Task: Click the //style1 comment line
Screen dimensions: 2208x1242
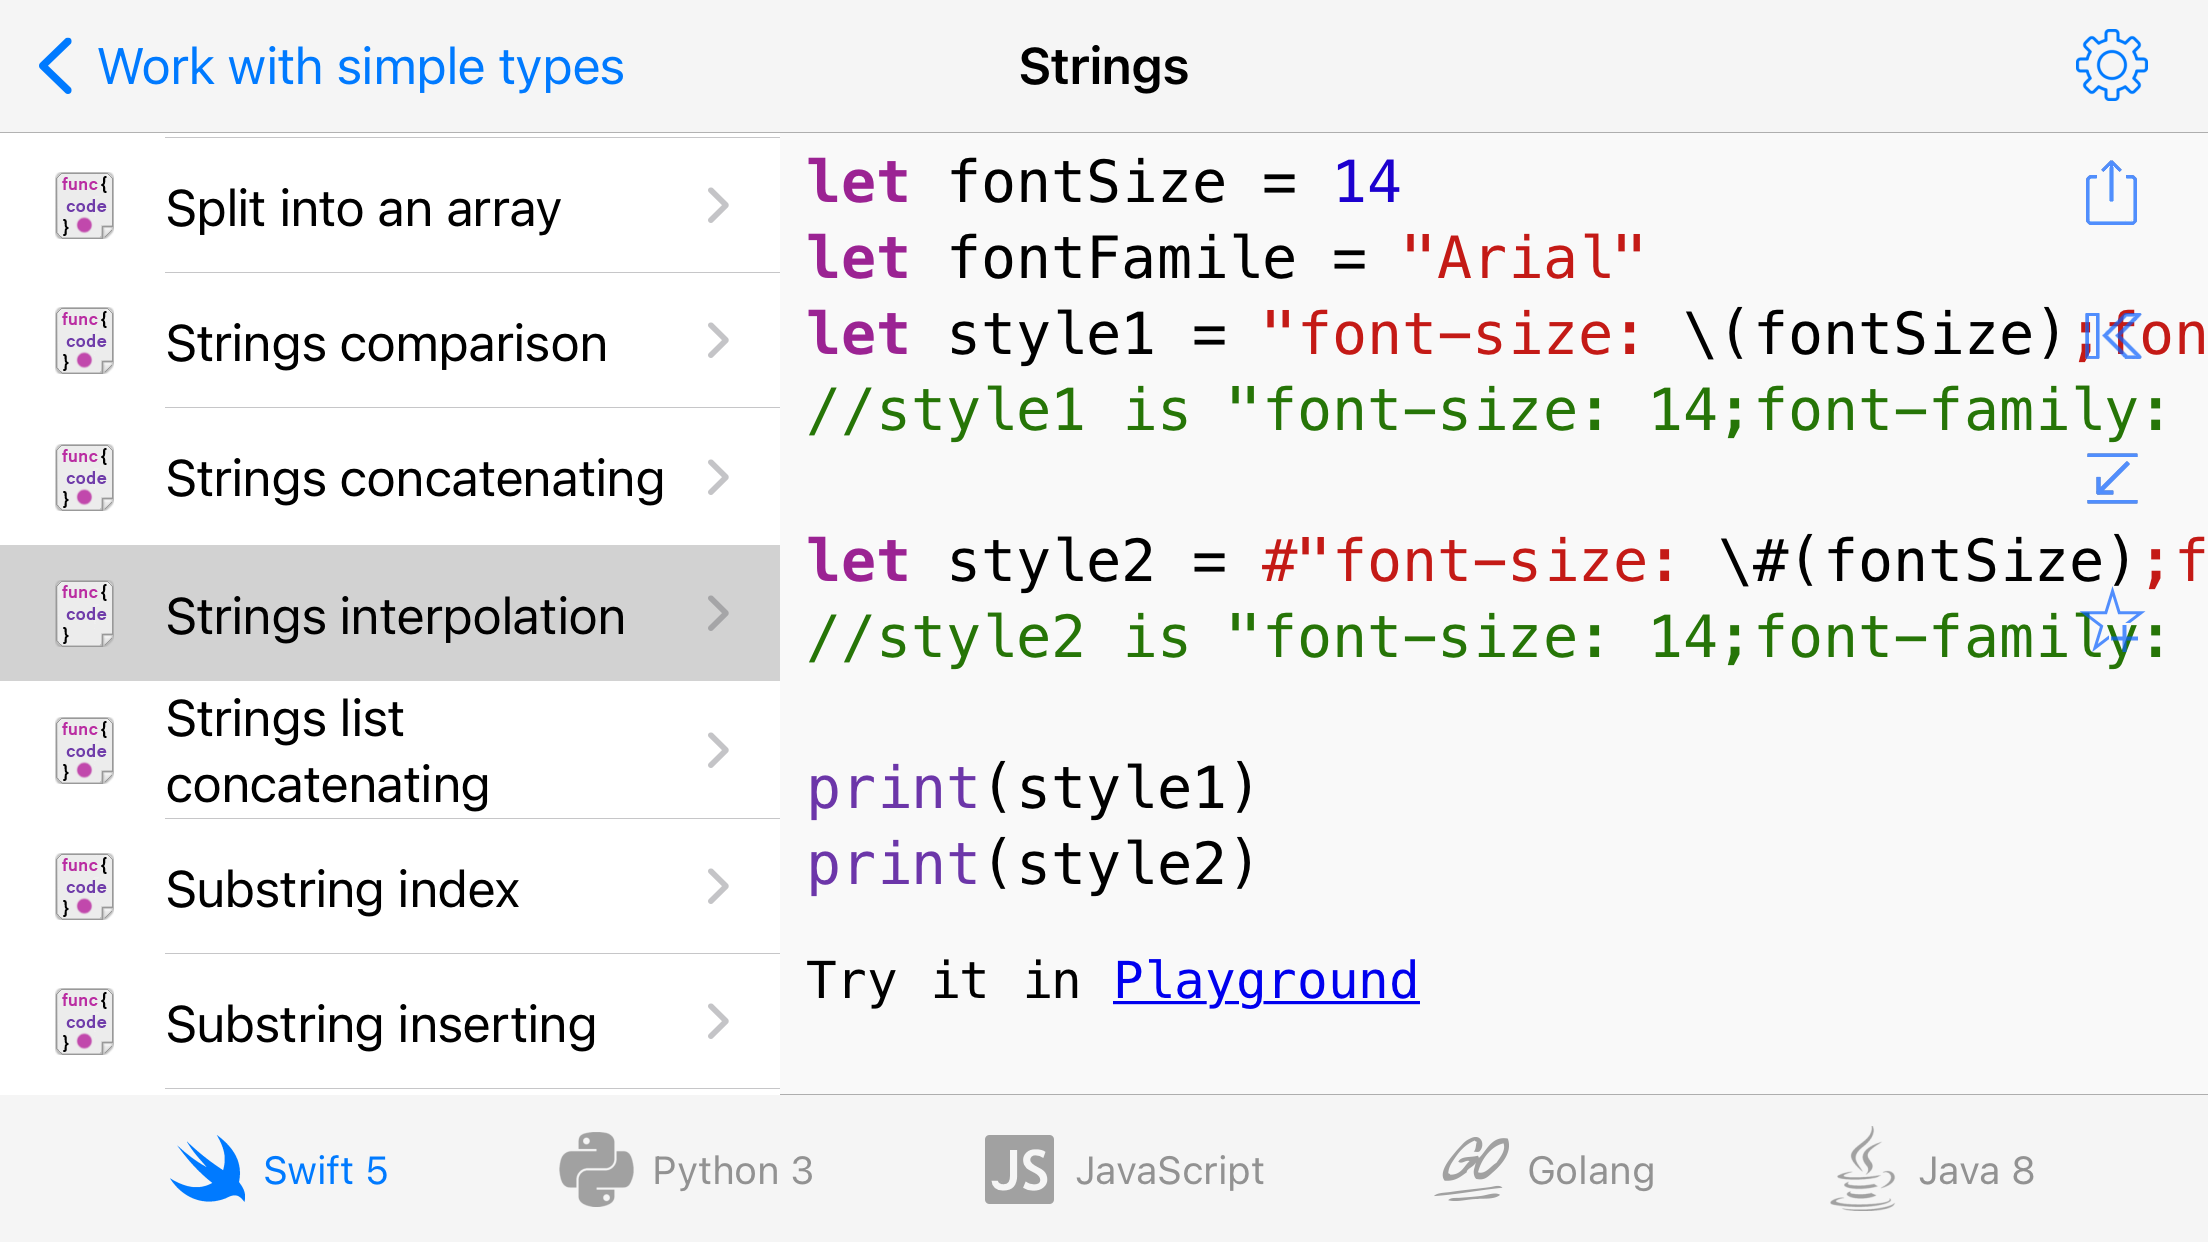Action: pos(1488,410)
